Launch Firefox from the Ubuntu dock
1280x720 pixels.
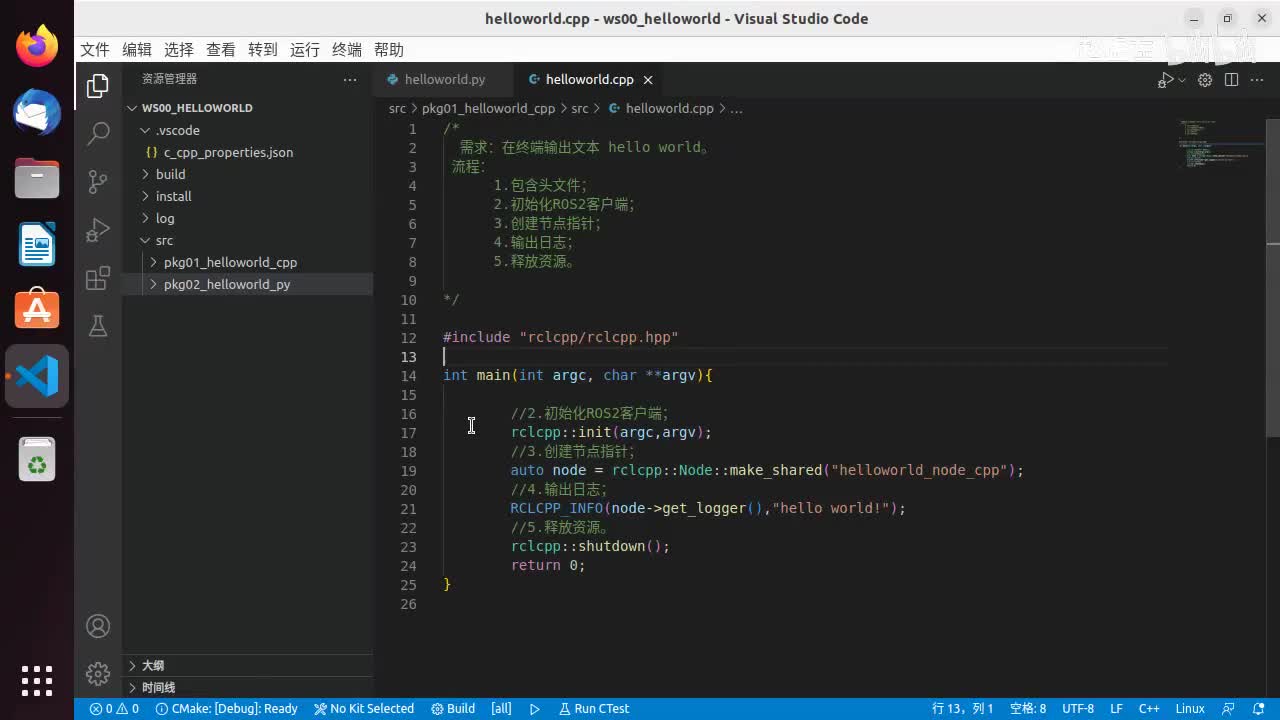pyautogui.click(x=37, y=45)
